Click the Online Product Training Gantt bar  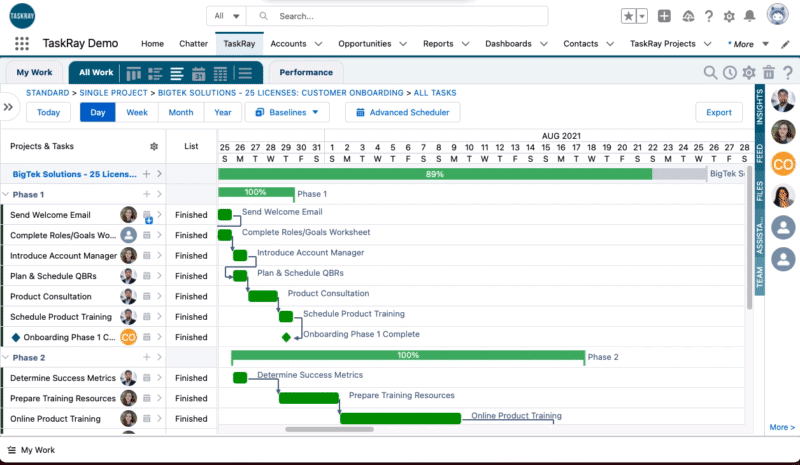pos(401,419)
